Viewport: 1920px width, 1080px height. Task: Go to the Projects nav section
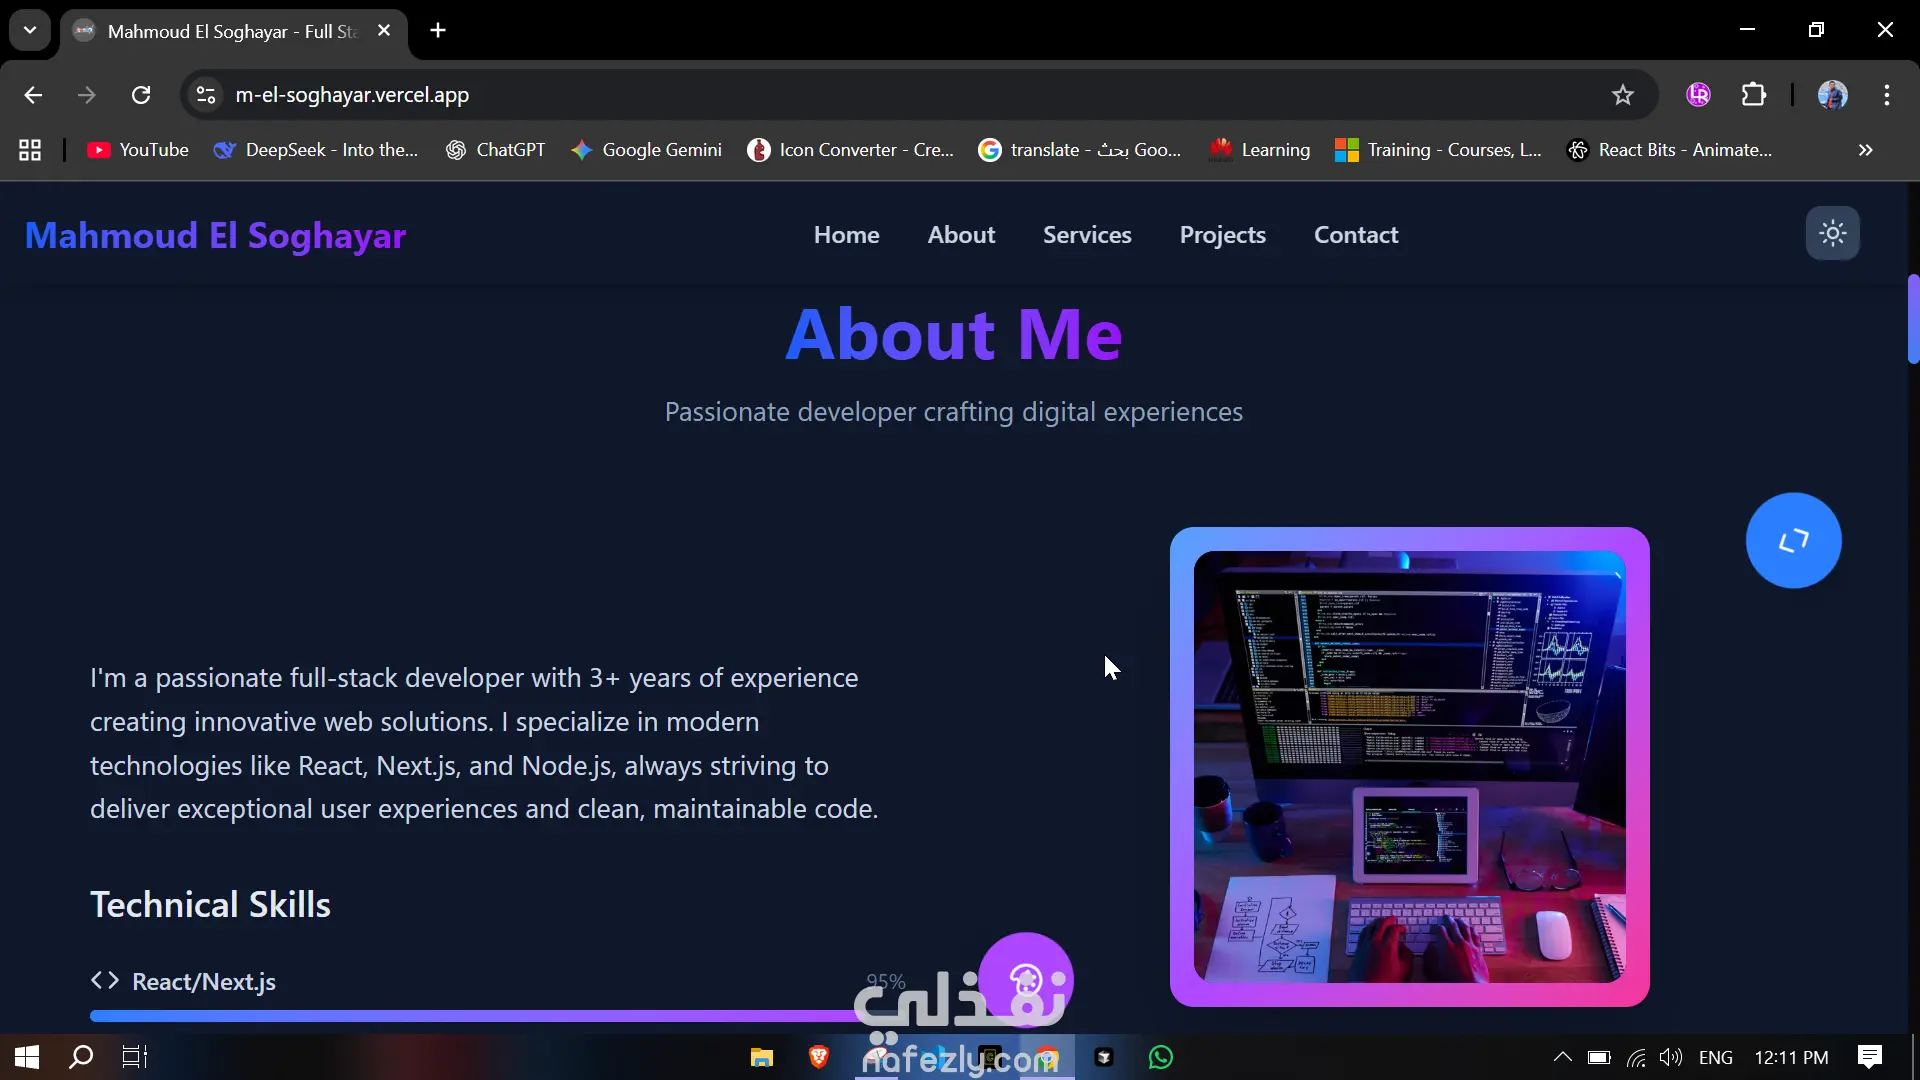coord(1222,235)
